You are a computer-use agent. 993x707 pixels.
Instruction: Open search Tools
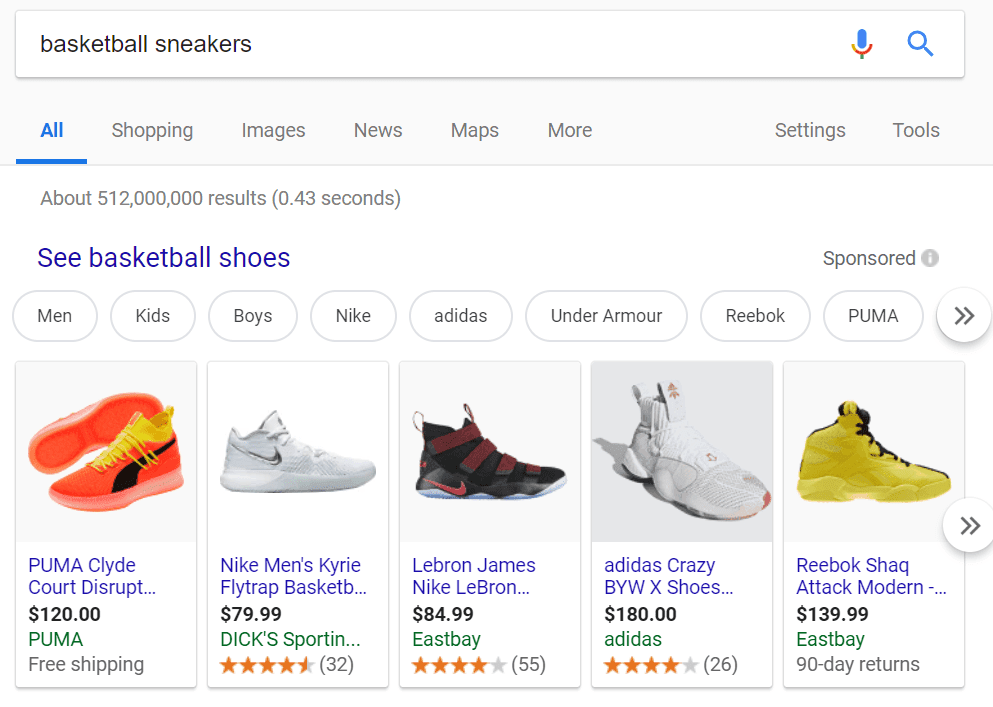pyautogui.click(x=916, y=131)
